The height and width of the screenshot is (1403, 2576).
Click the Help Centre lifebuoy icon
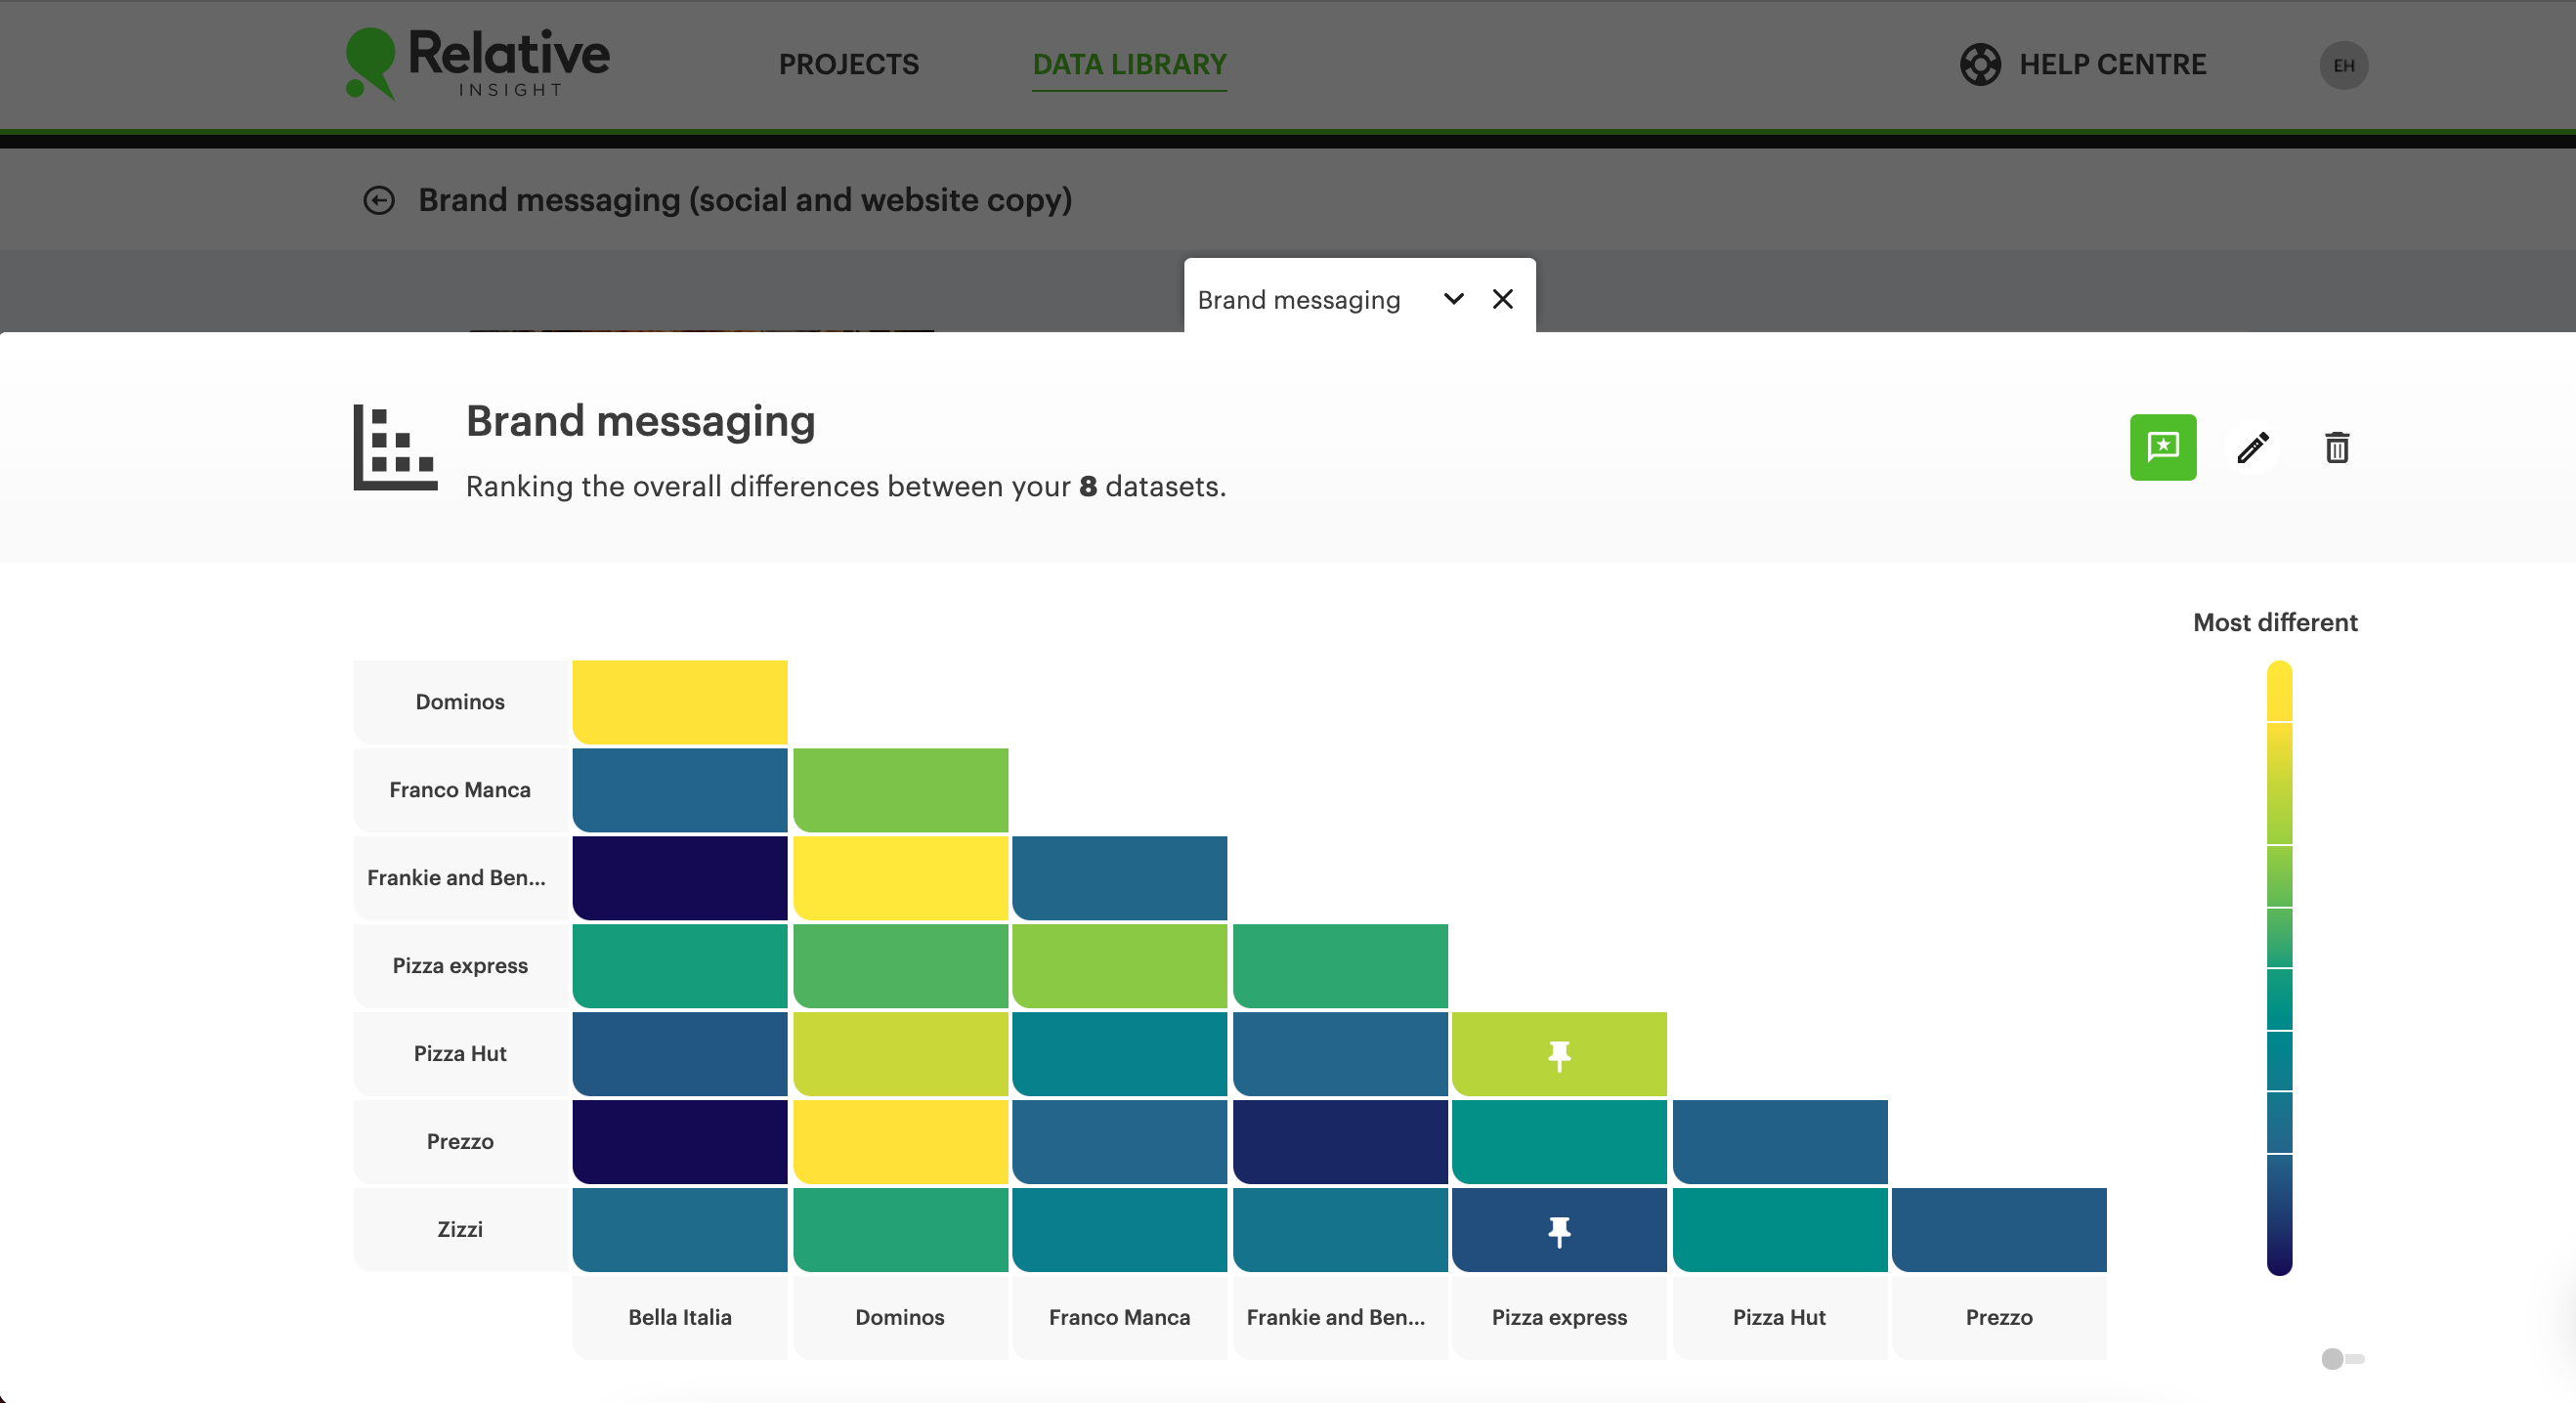click(1980, 64)
